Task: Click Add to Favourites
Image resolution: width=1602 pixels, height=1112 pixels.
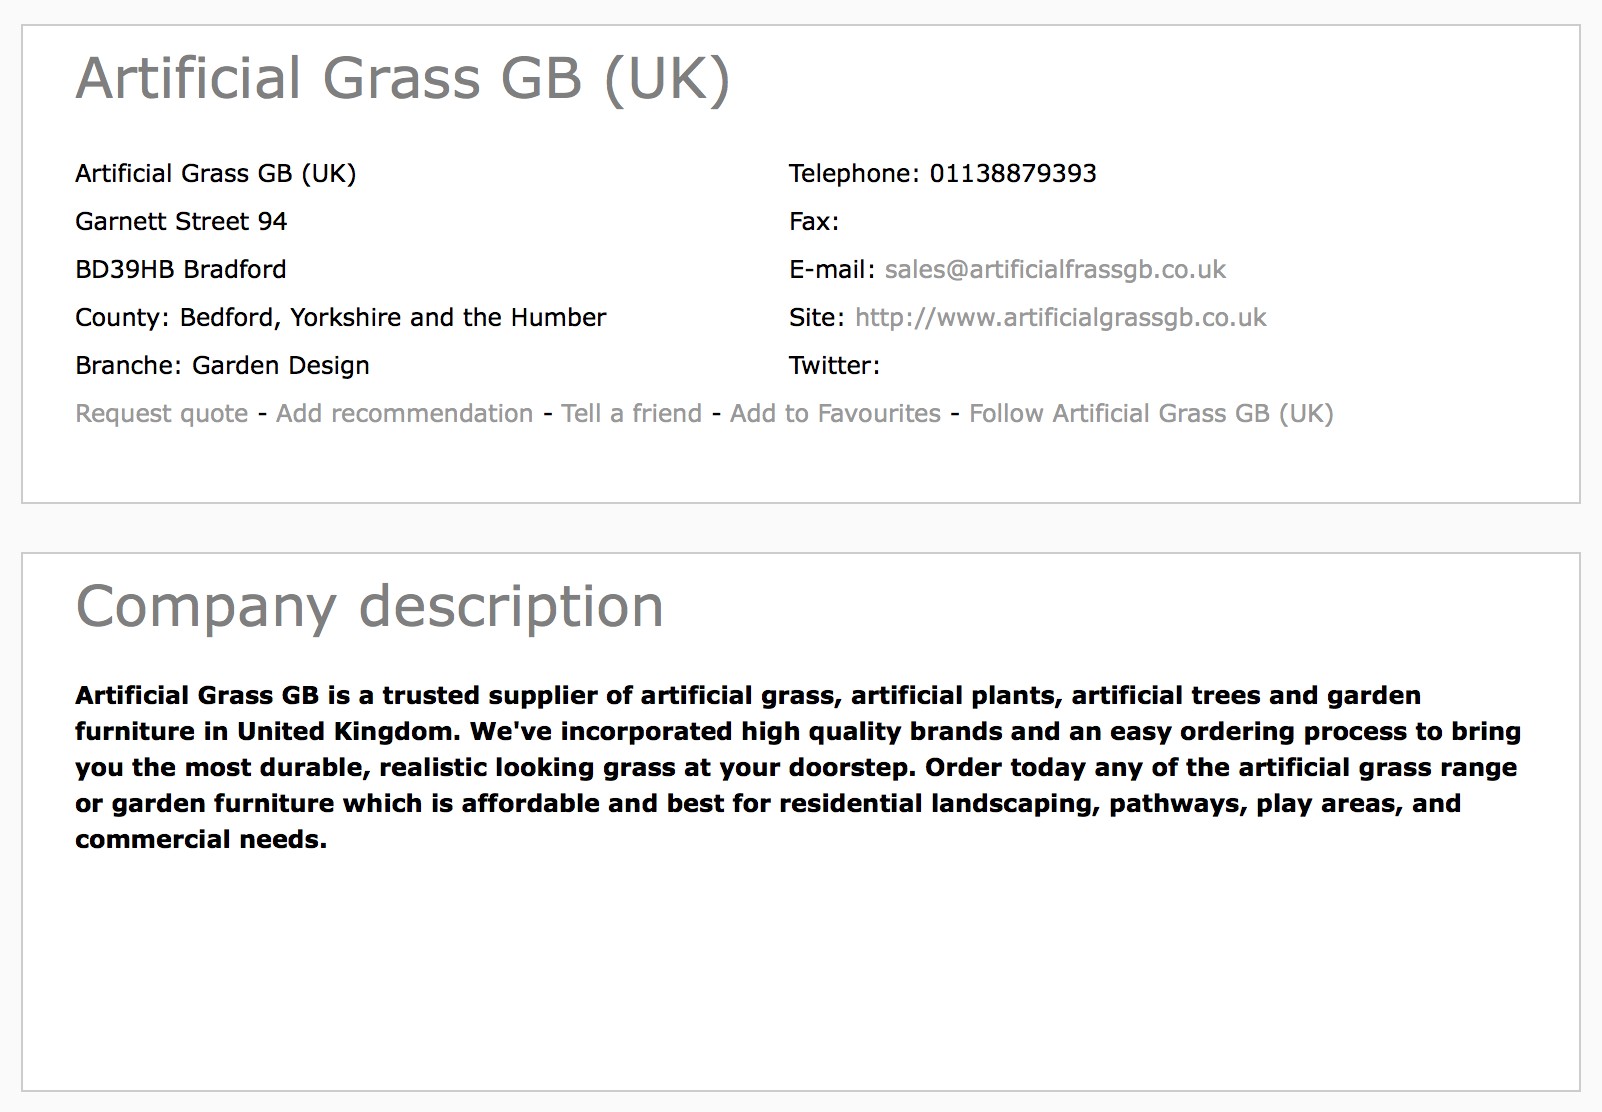Action: coord(835,414)
